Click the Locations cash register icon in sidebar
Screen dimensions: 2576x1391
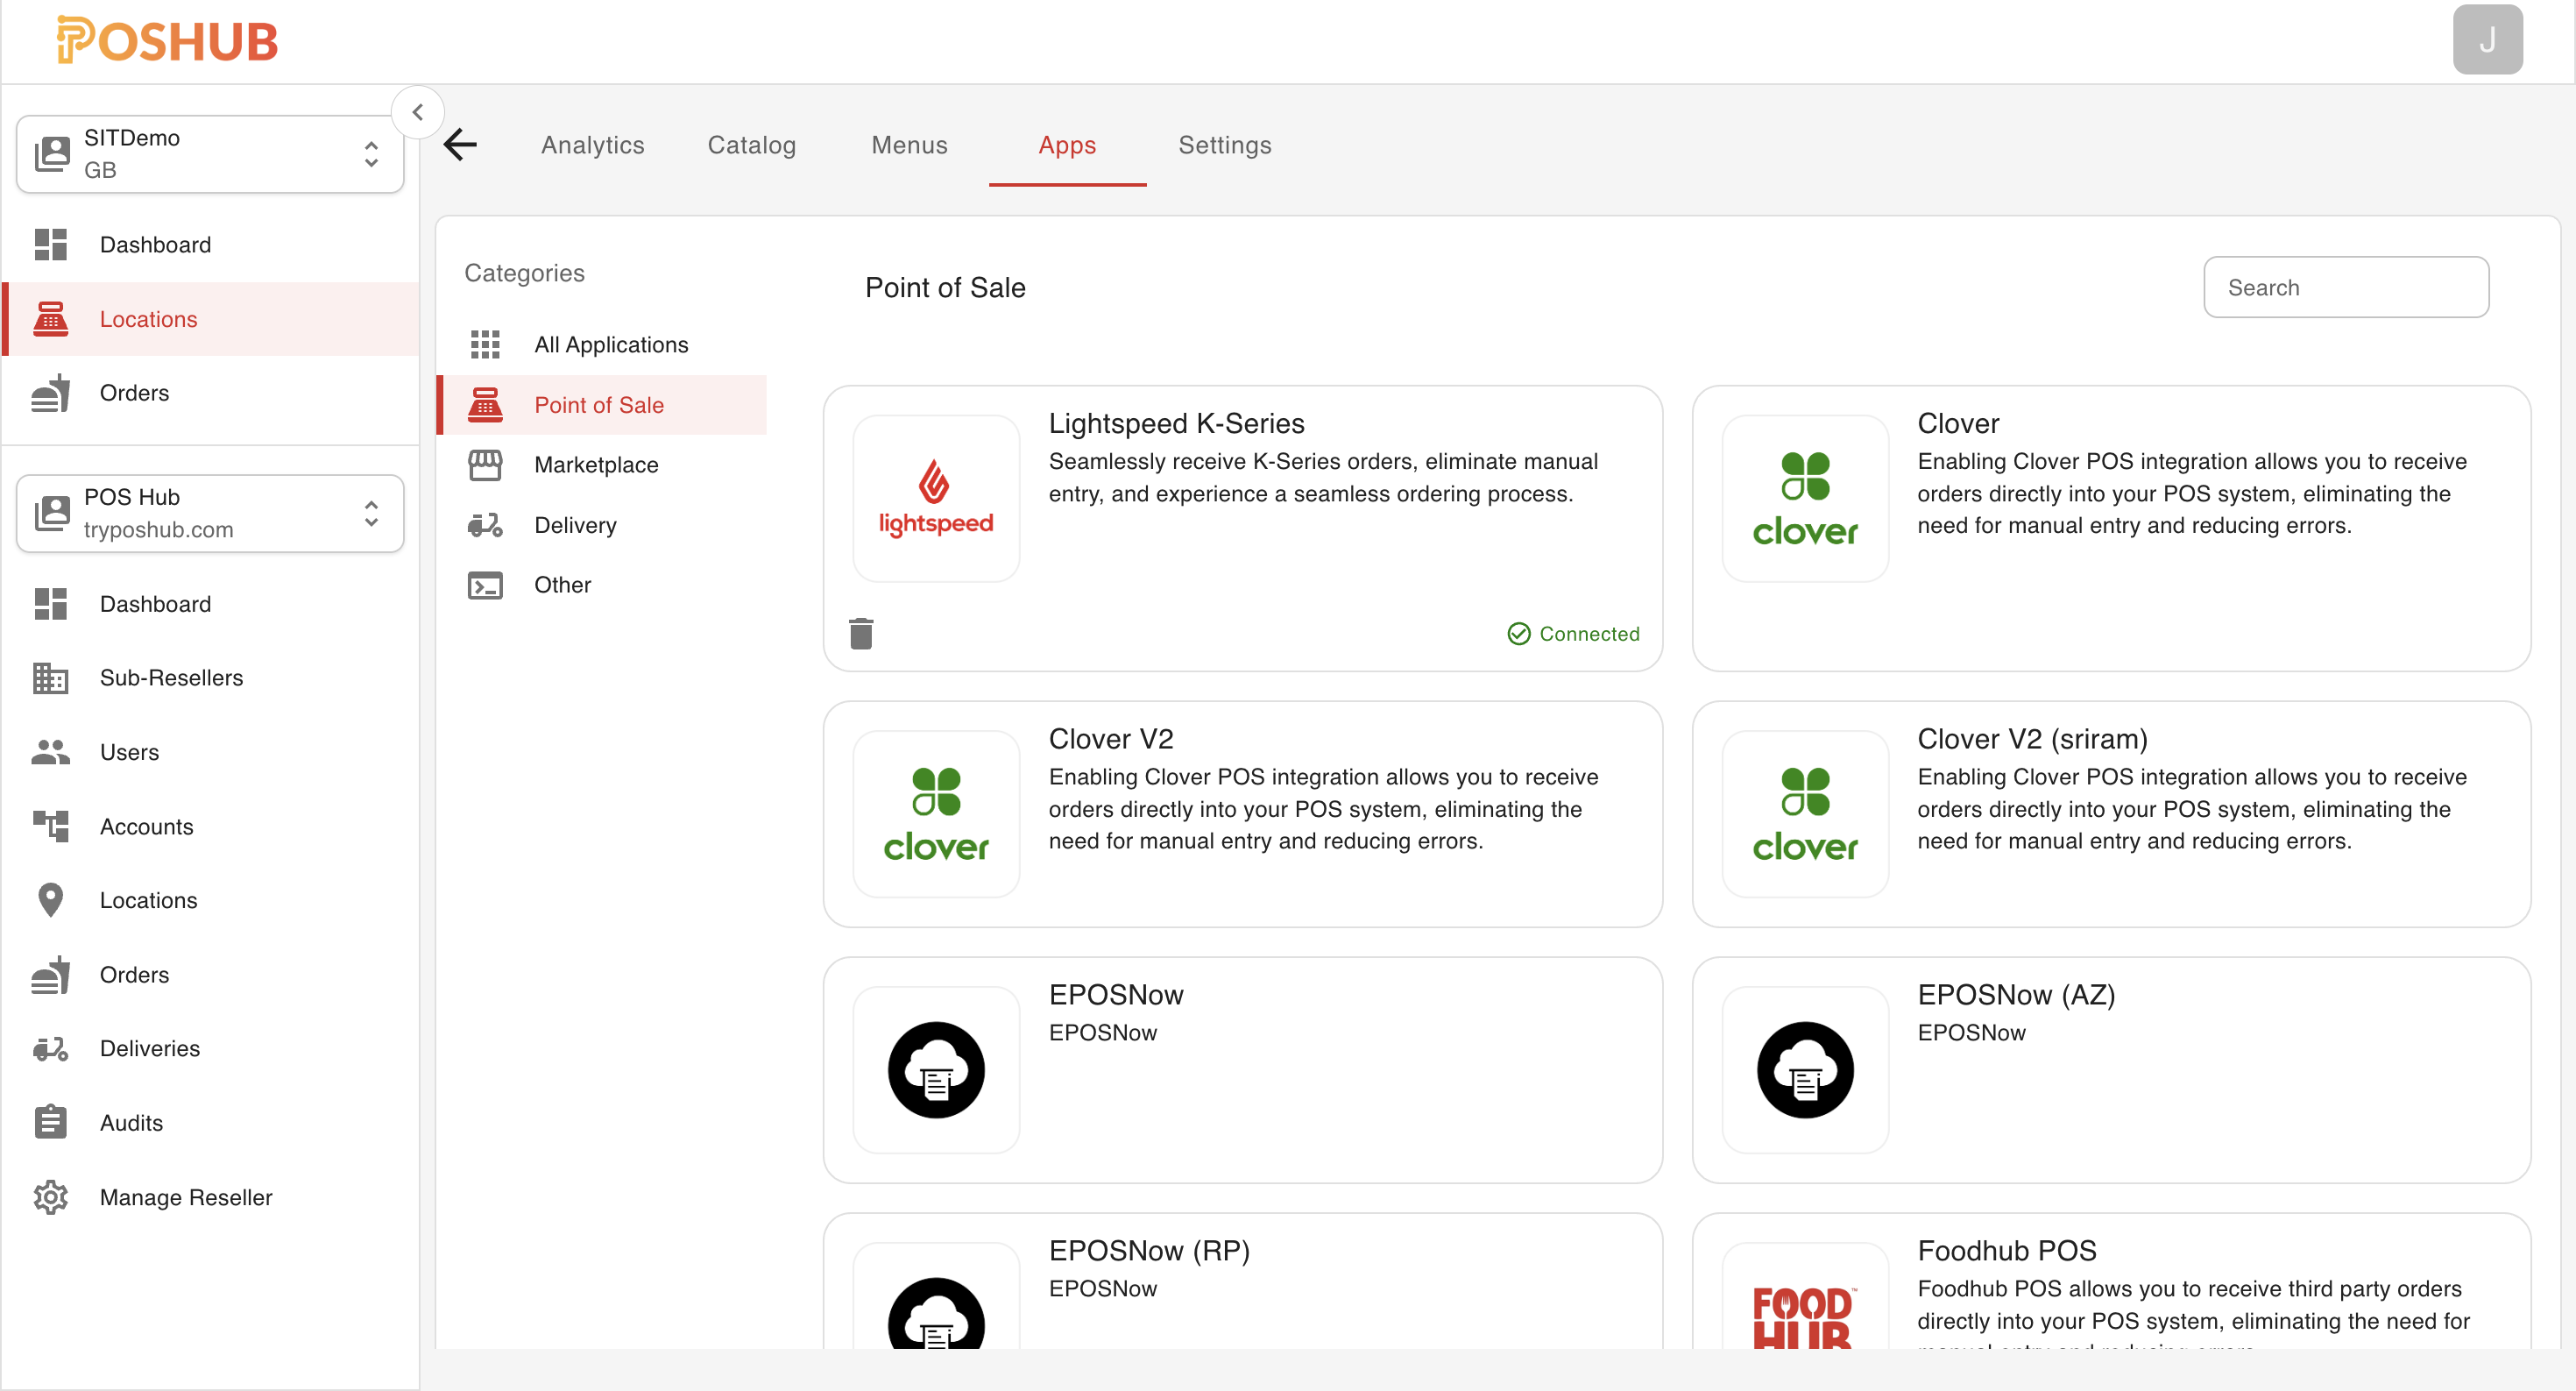tap(51, 319)
